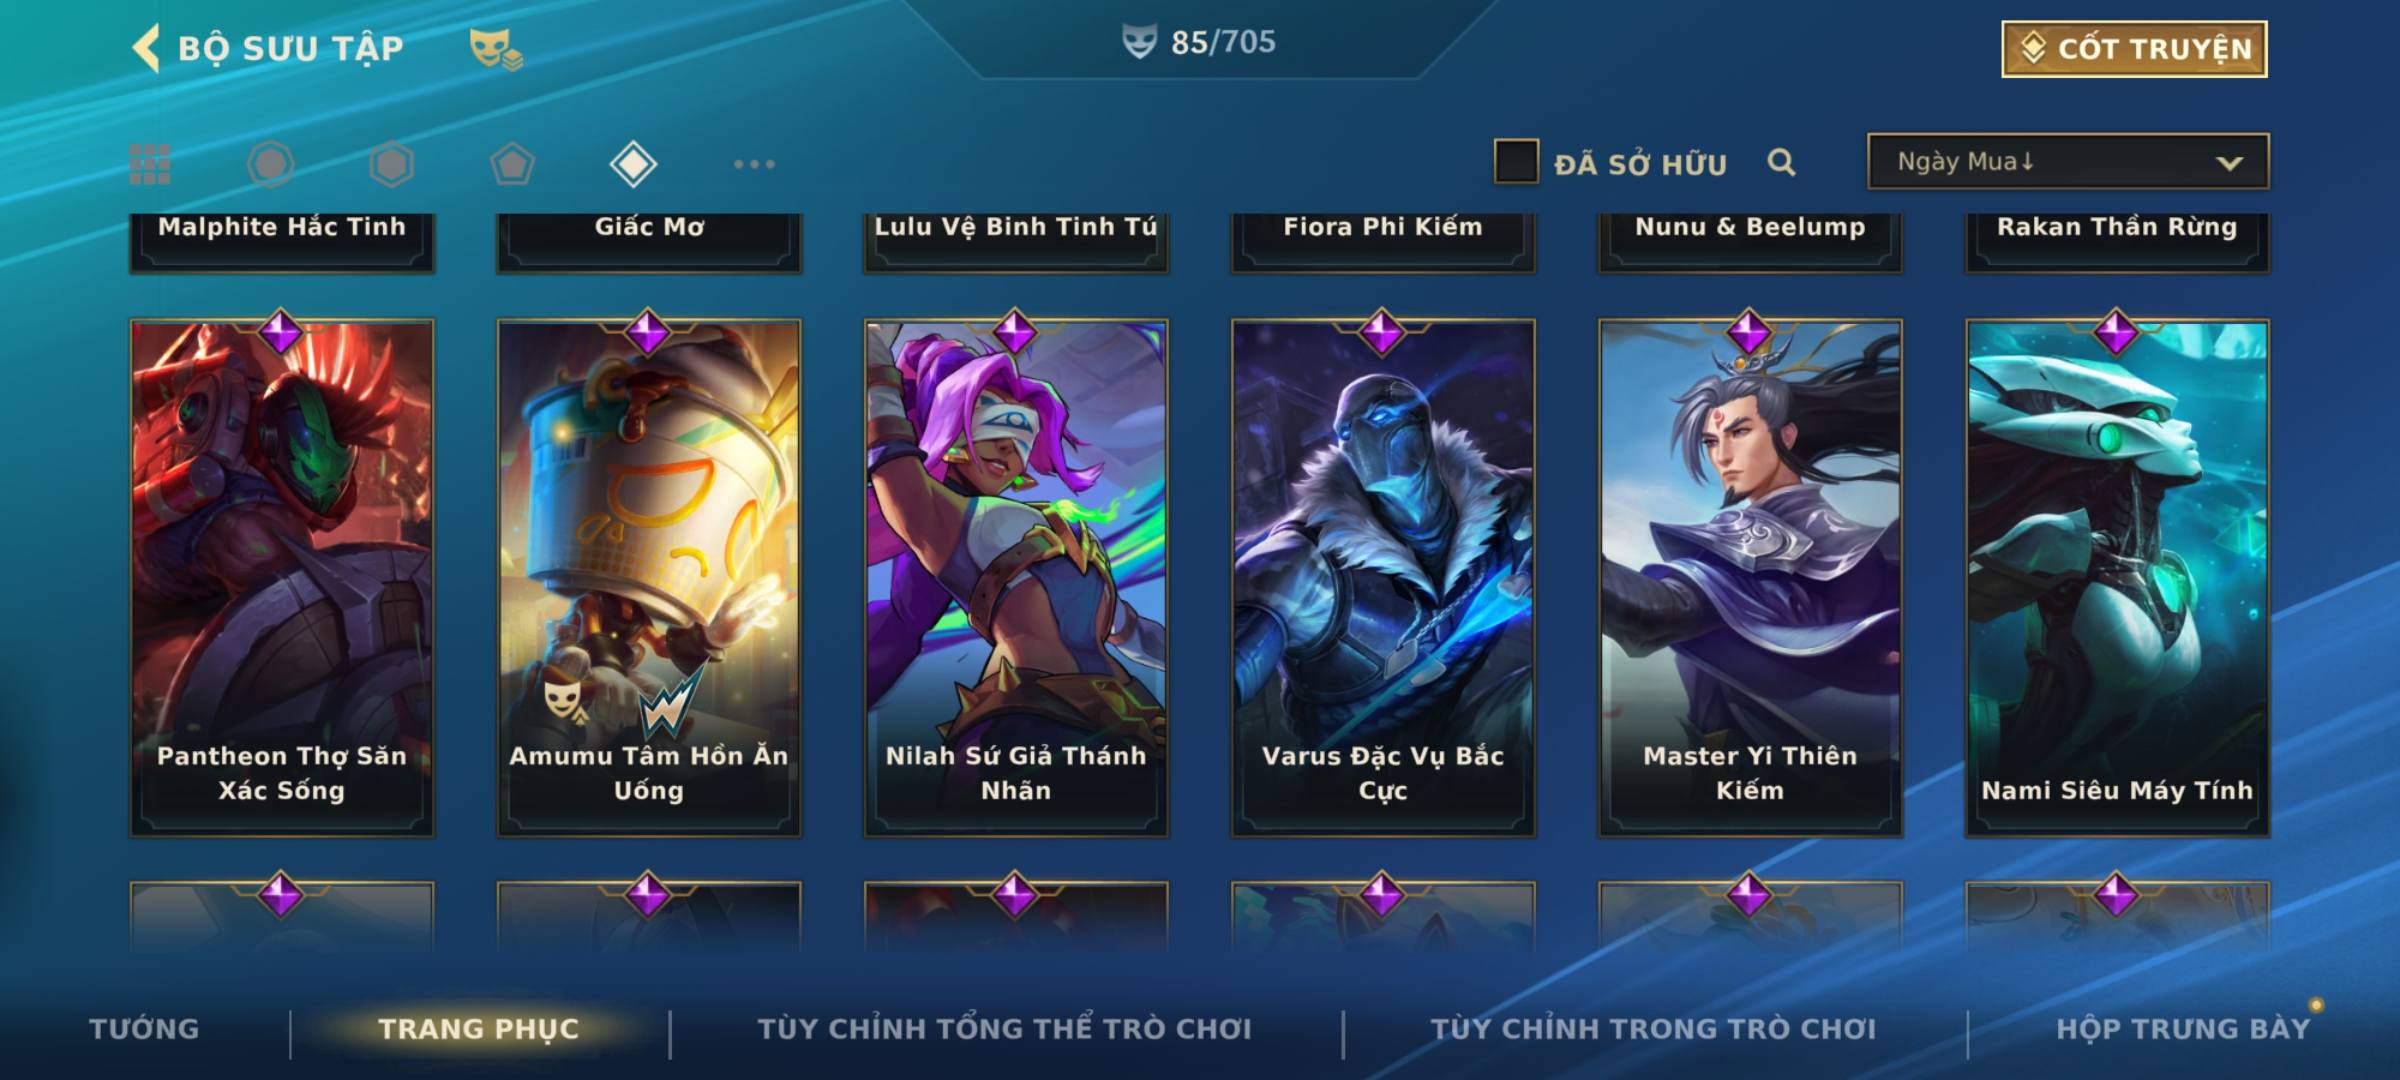
Task: Select the diamond rarity filter icon
Action: [633, 164]
